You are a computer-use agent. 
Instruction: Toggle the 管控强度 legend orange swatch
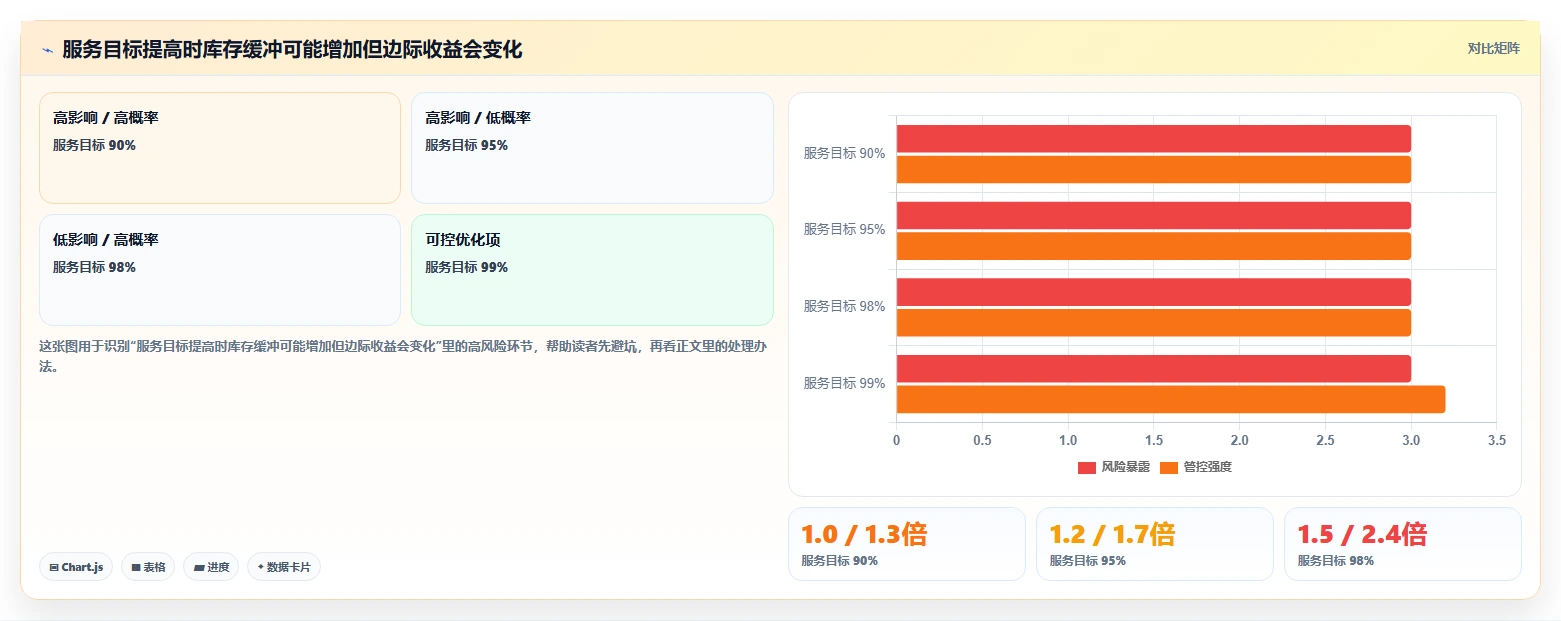tap(1169, 467)
